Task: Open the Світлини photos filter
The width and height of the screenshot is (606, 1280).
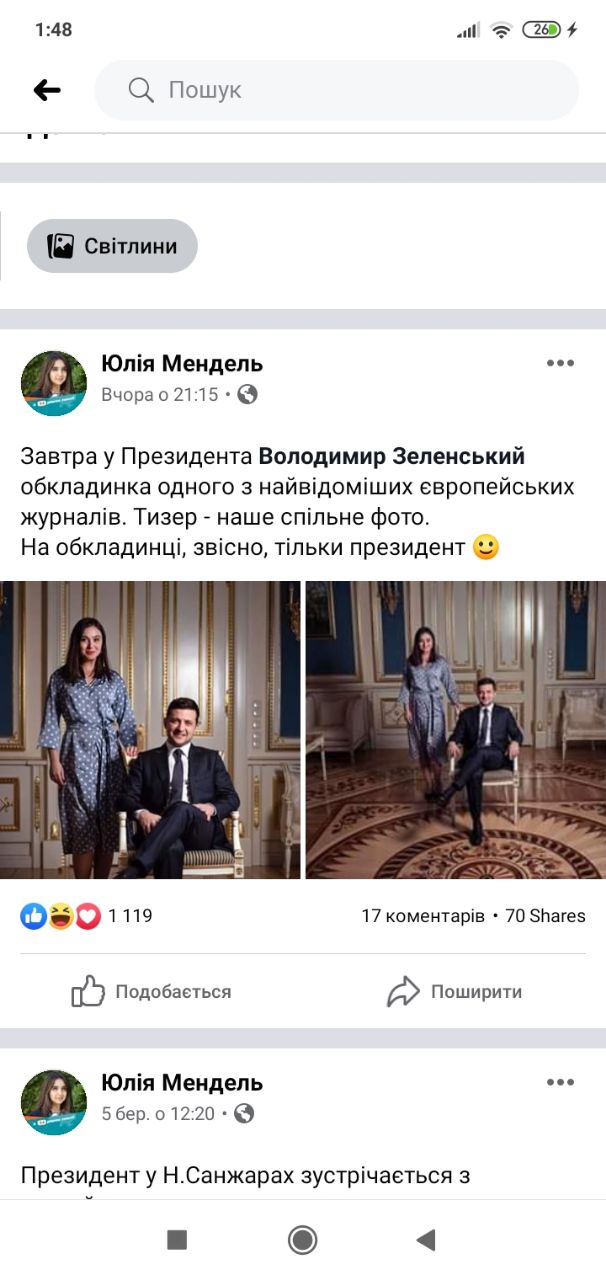Action: (x=112, y=246)
